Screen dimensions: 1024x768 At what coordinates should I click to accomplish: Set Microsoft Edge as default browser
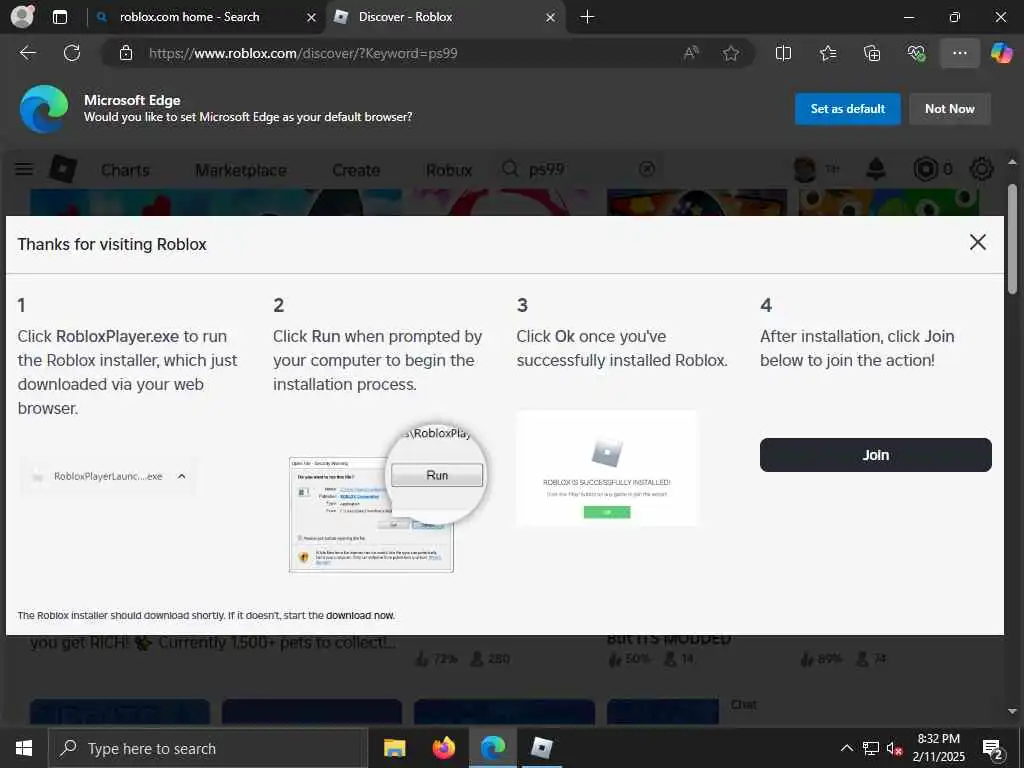point(847,108)
